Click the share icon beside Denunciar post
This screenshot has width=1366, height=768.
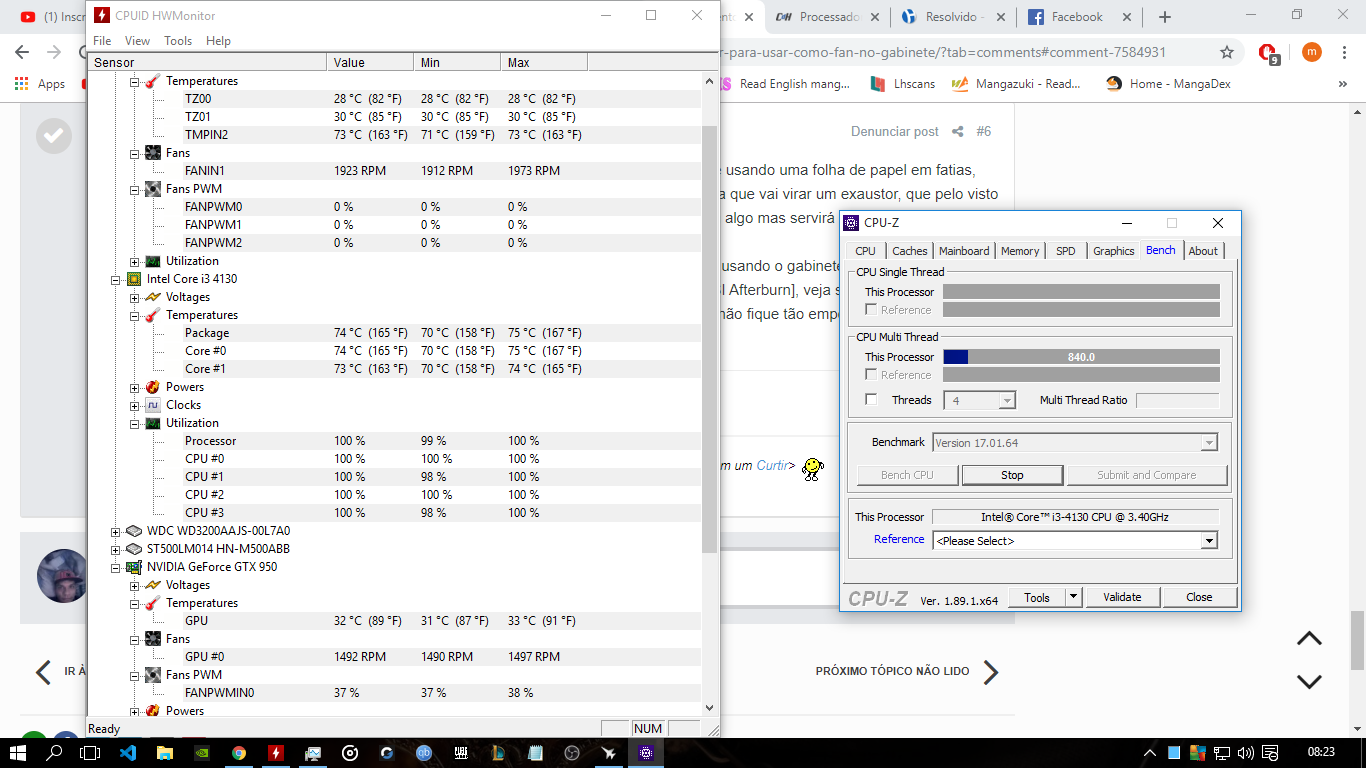(x=958, y=131)
